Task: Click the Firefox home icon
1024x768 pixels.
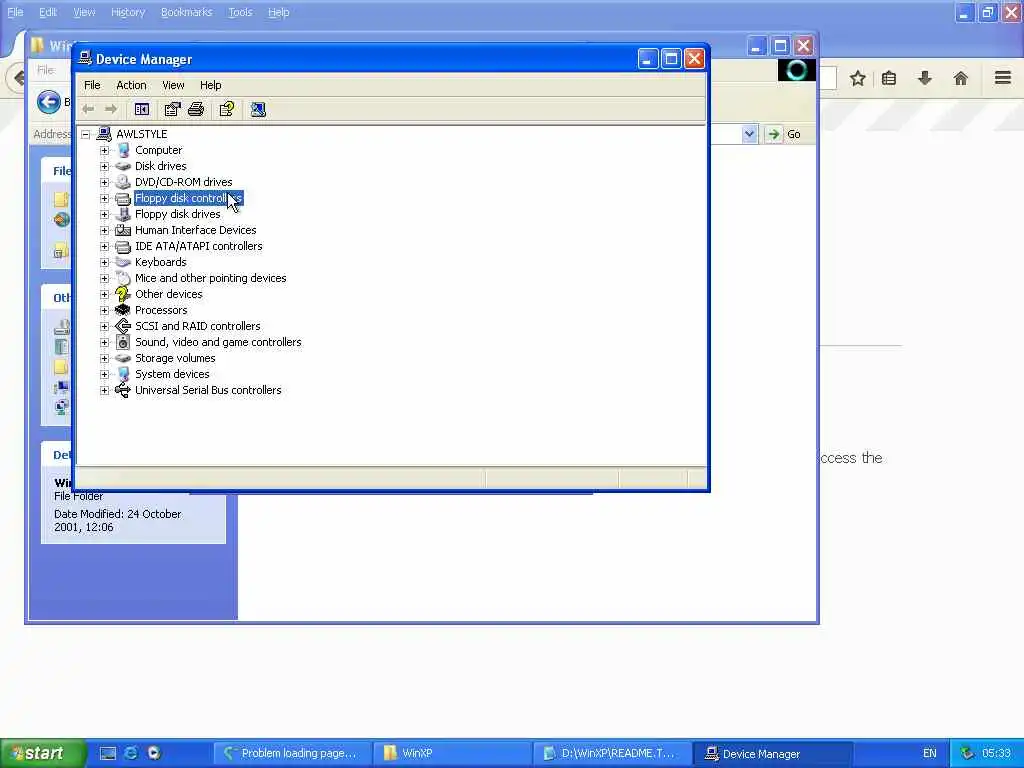Action: [961, 79]
